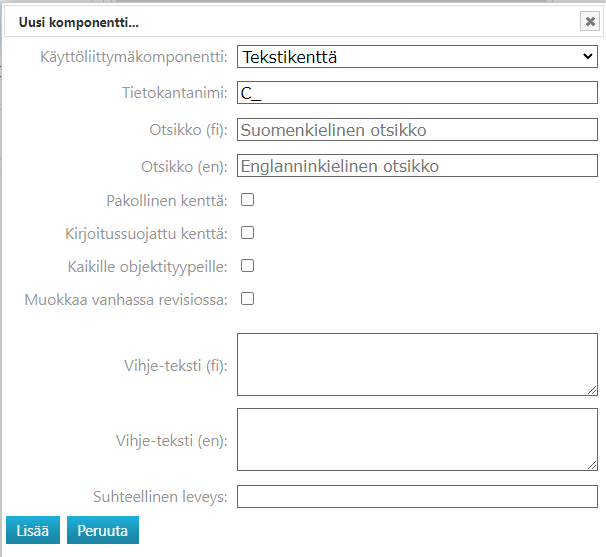Close the Uusi komponentti dialog

590,21
